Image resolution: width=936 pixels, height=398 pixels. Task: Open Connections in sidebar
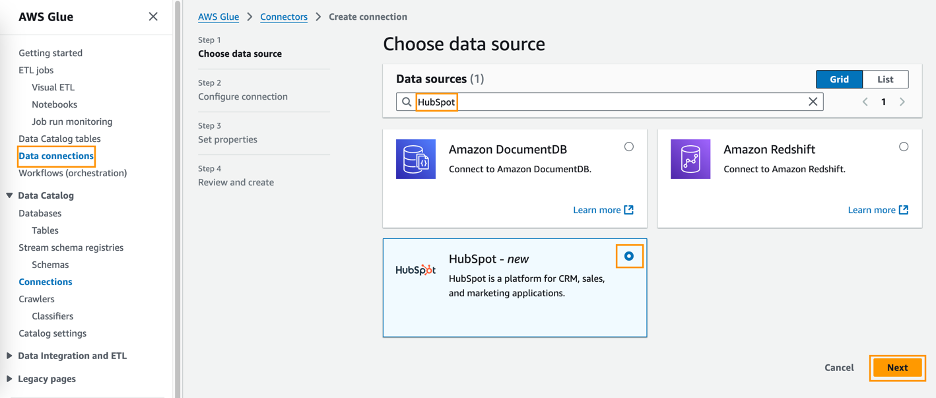coord(45,282)
